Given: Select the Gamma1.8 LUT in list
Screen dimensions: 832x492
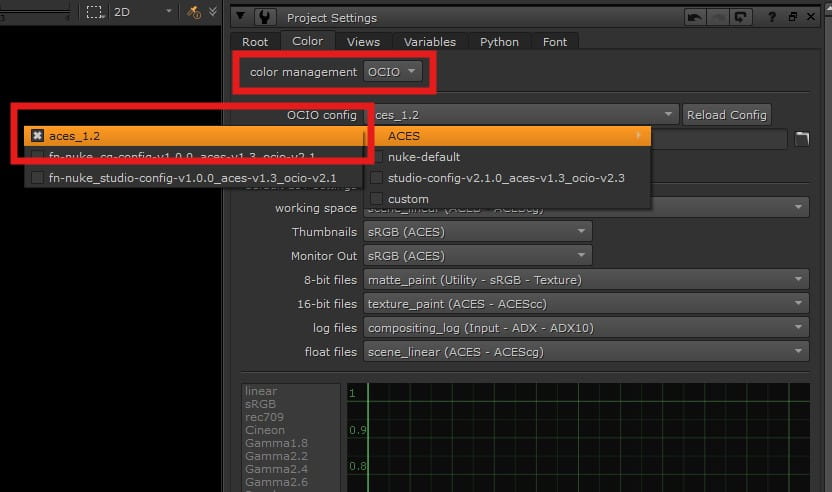Looking at the screenshot, I should (x=276, y=443).
